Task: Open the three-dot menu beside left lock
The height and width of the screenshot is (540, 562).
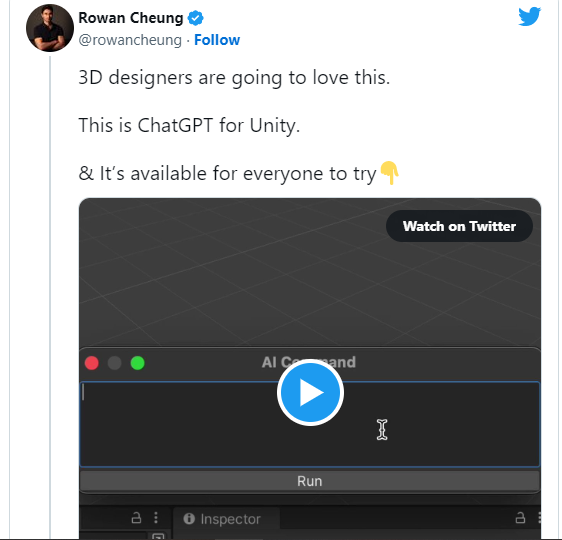Action: click(156, 518)
